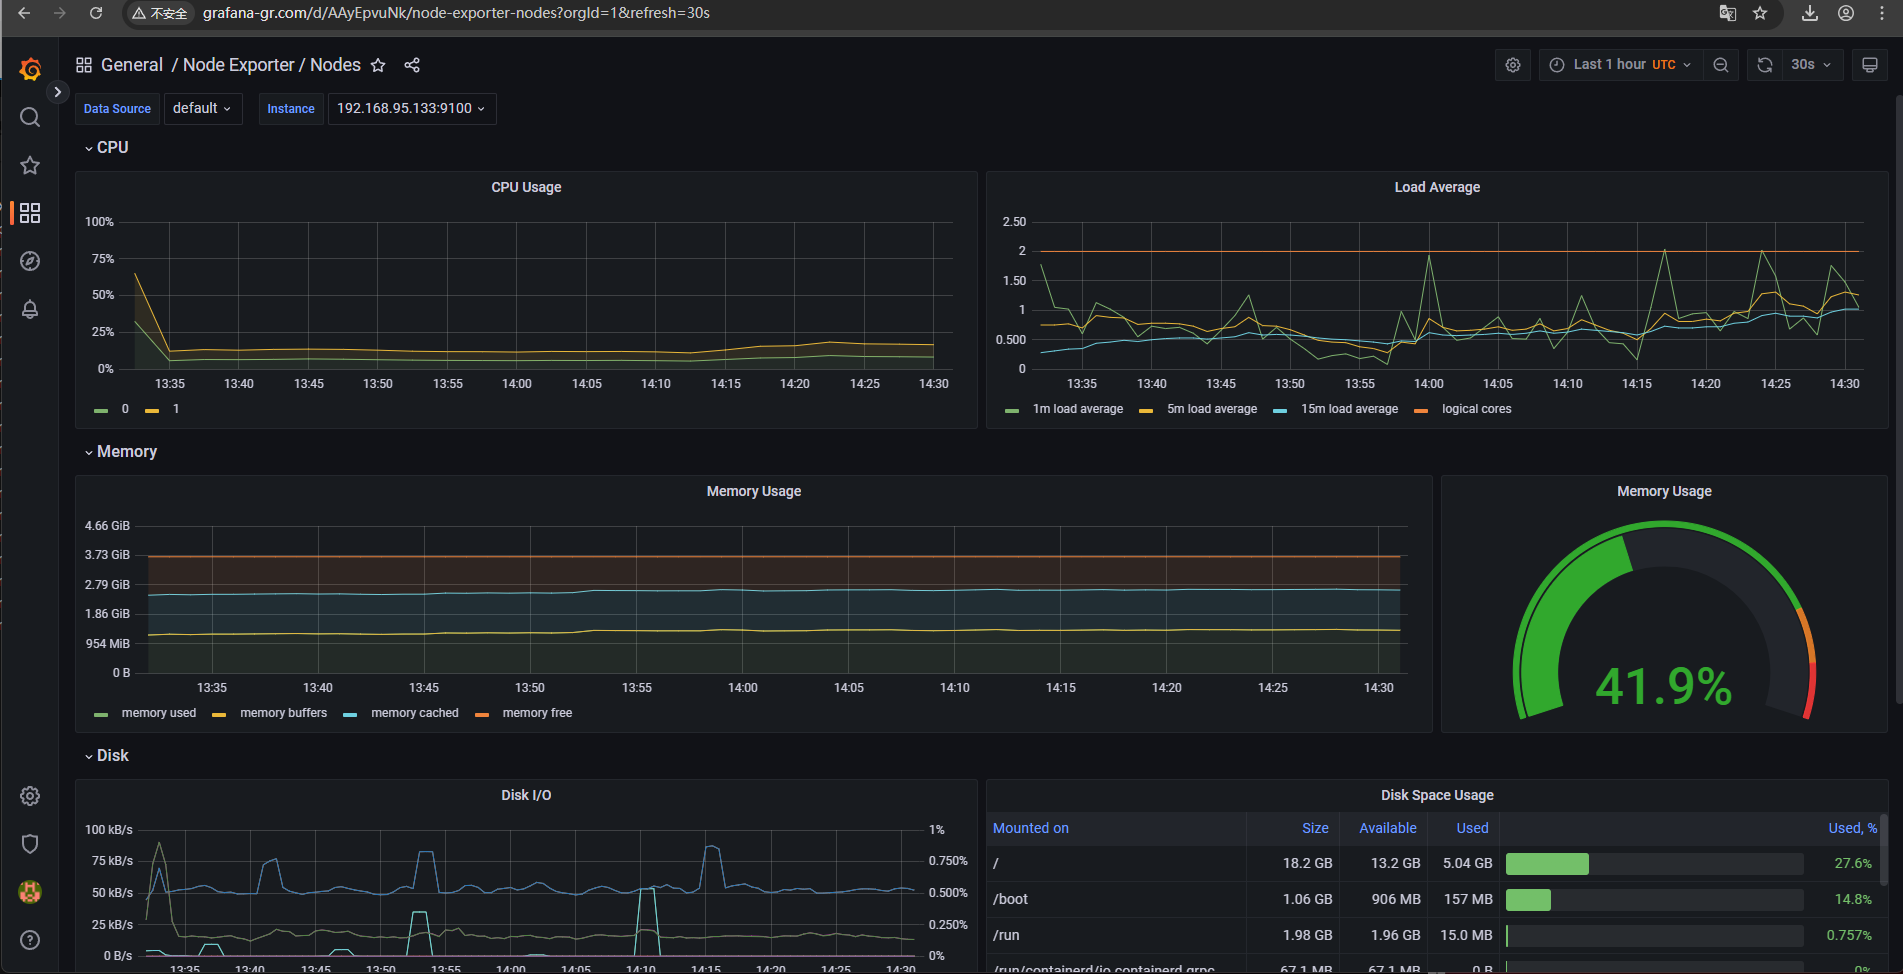Toggle 5m load average legend series
The image size is (1903, 974).
pyautogui.click(x=1212, y=409)
